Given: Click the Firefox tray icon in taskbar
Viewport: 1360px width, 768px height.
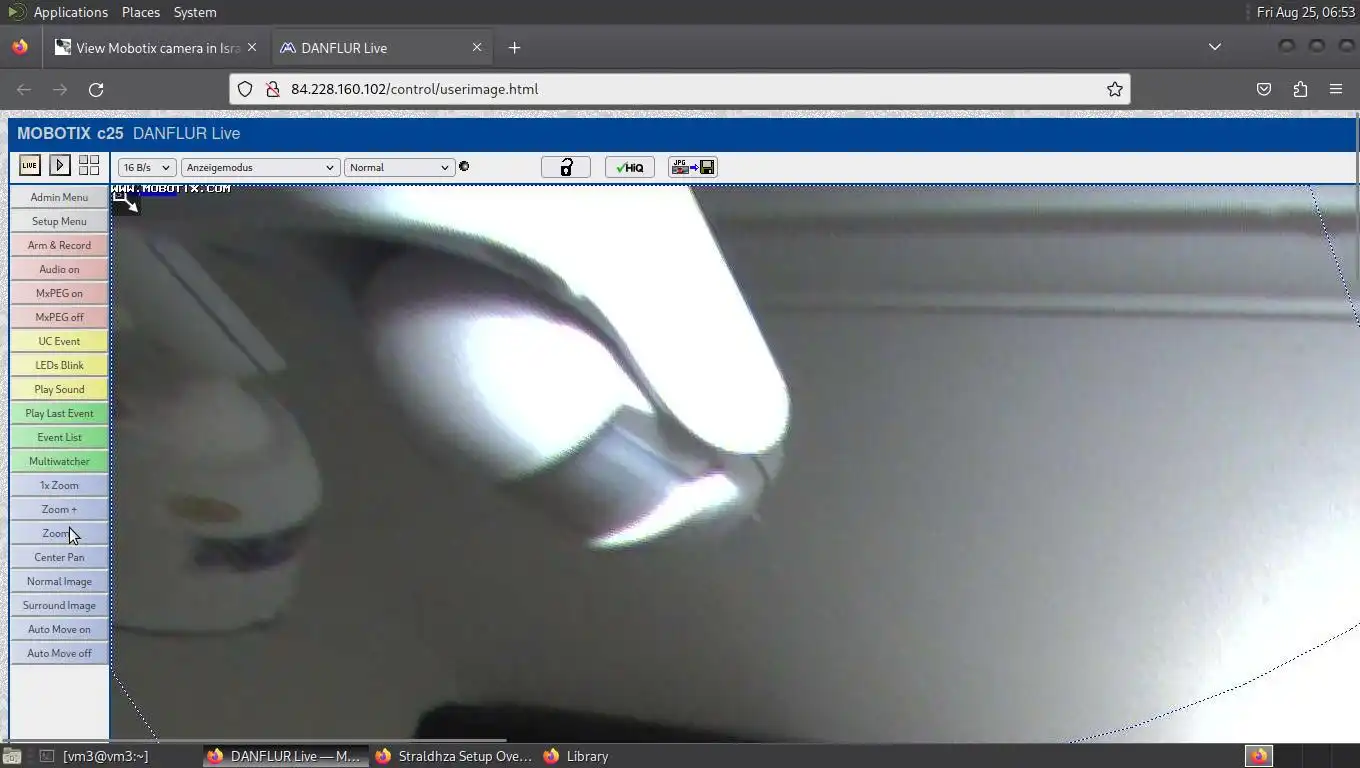Looking at the screenshot, I should (1259, 756).
